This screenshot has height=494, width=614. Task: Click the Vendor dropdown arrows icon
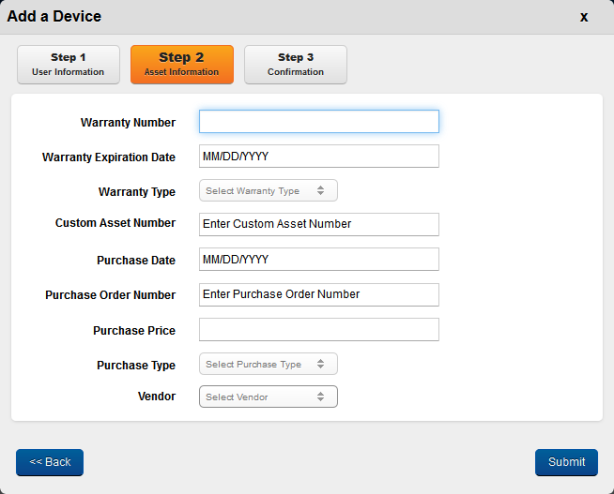[321, 397]
